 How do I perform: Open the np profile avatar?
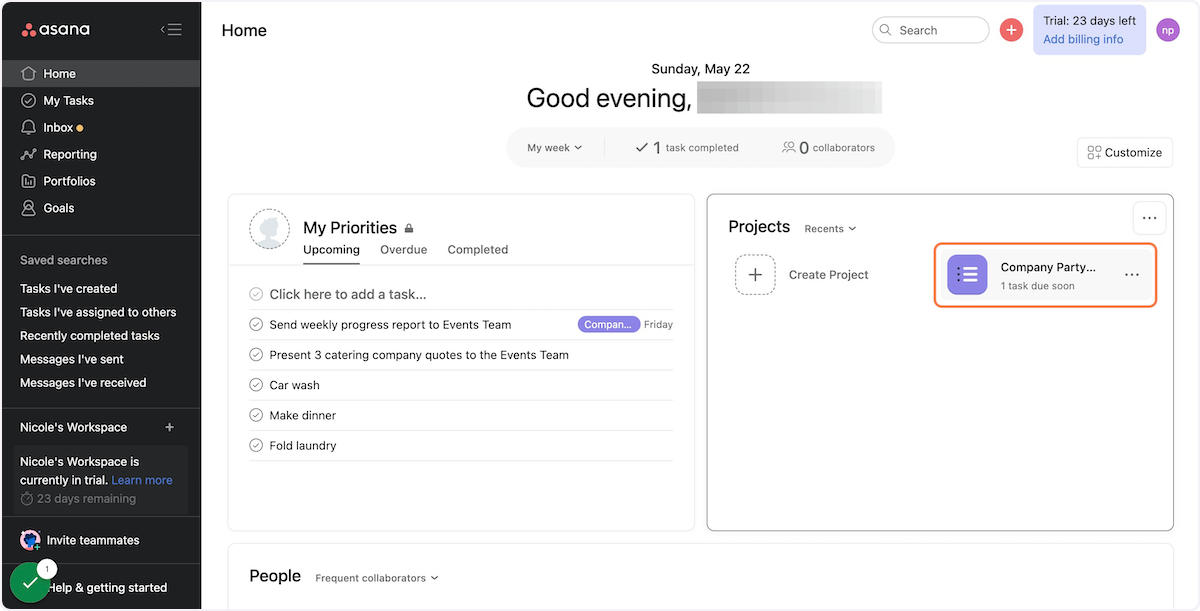pos(1168,30)
